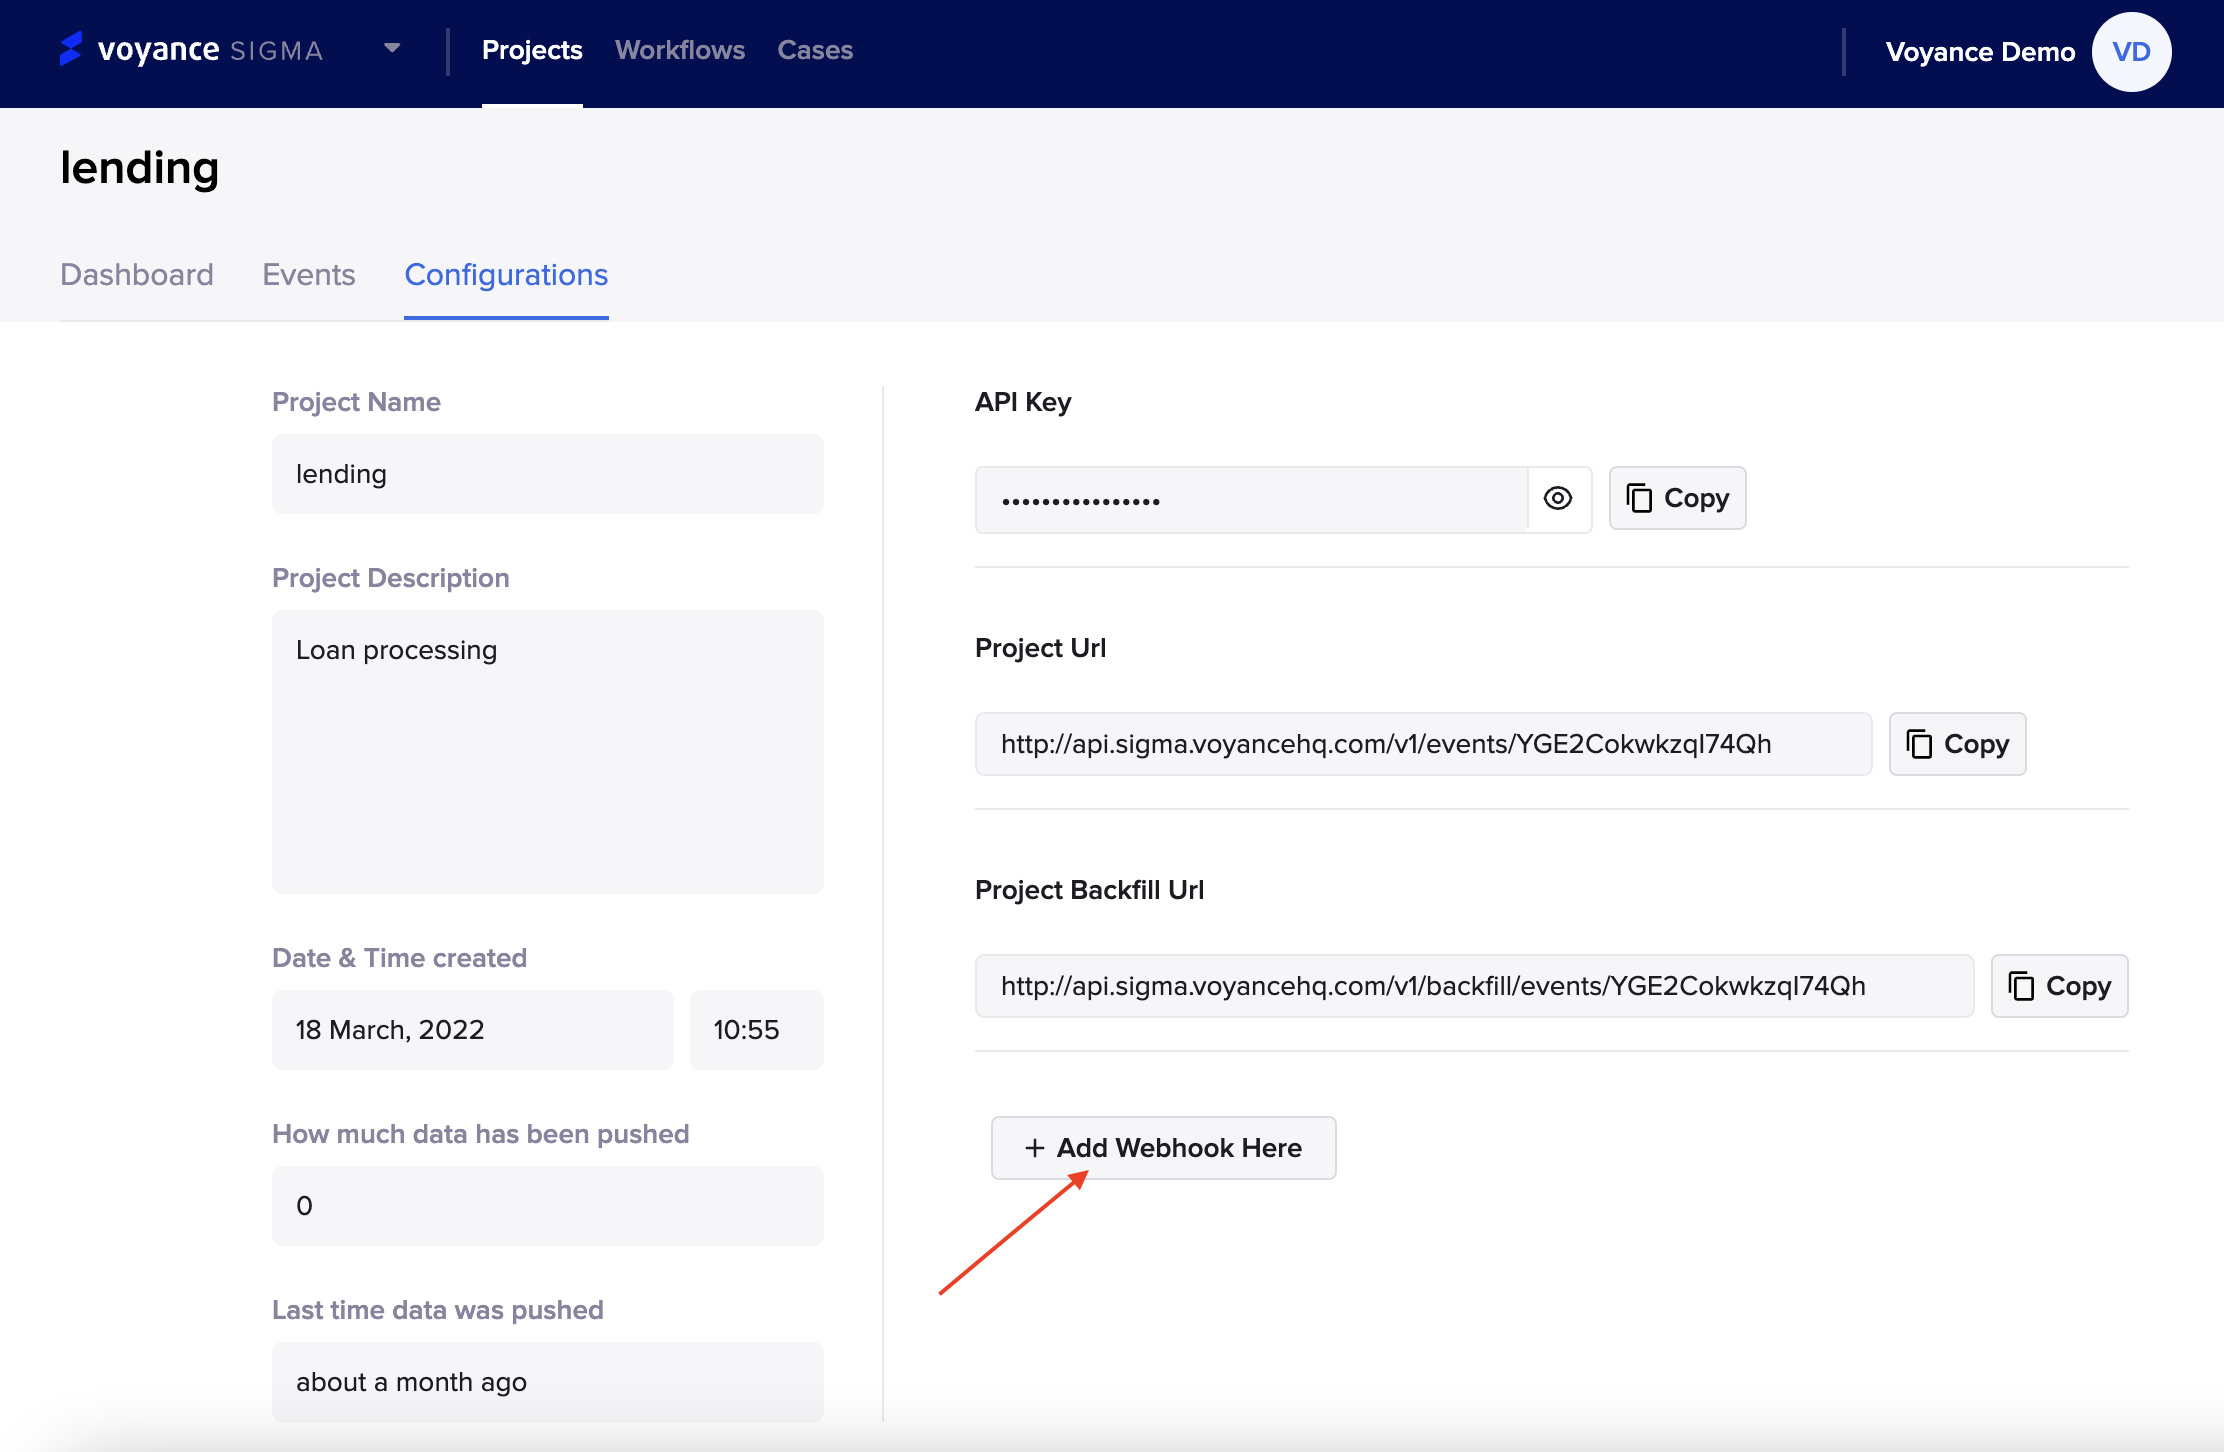Click the Project Backfill Url label
Image resolution: width=2224 pixels, height=1452 pixels.
[1089, 890]
